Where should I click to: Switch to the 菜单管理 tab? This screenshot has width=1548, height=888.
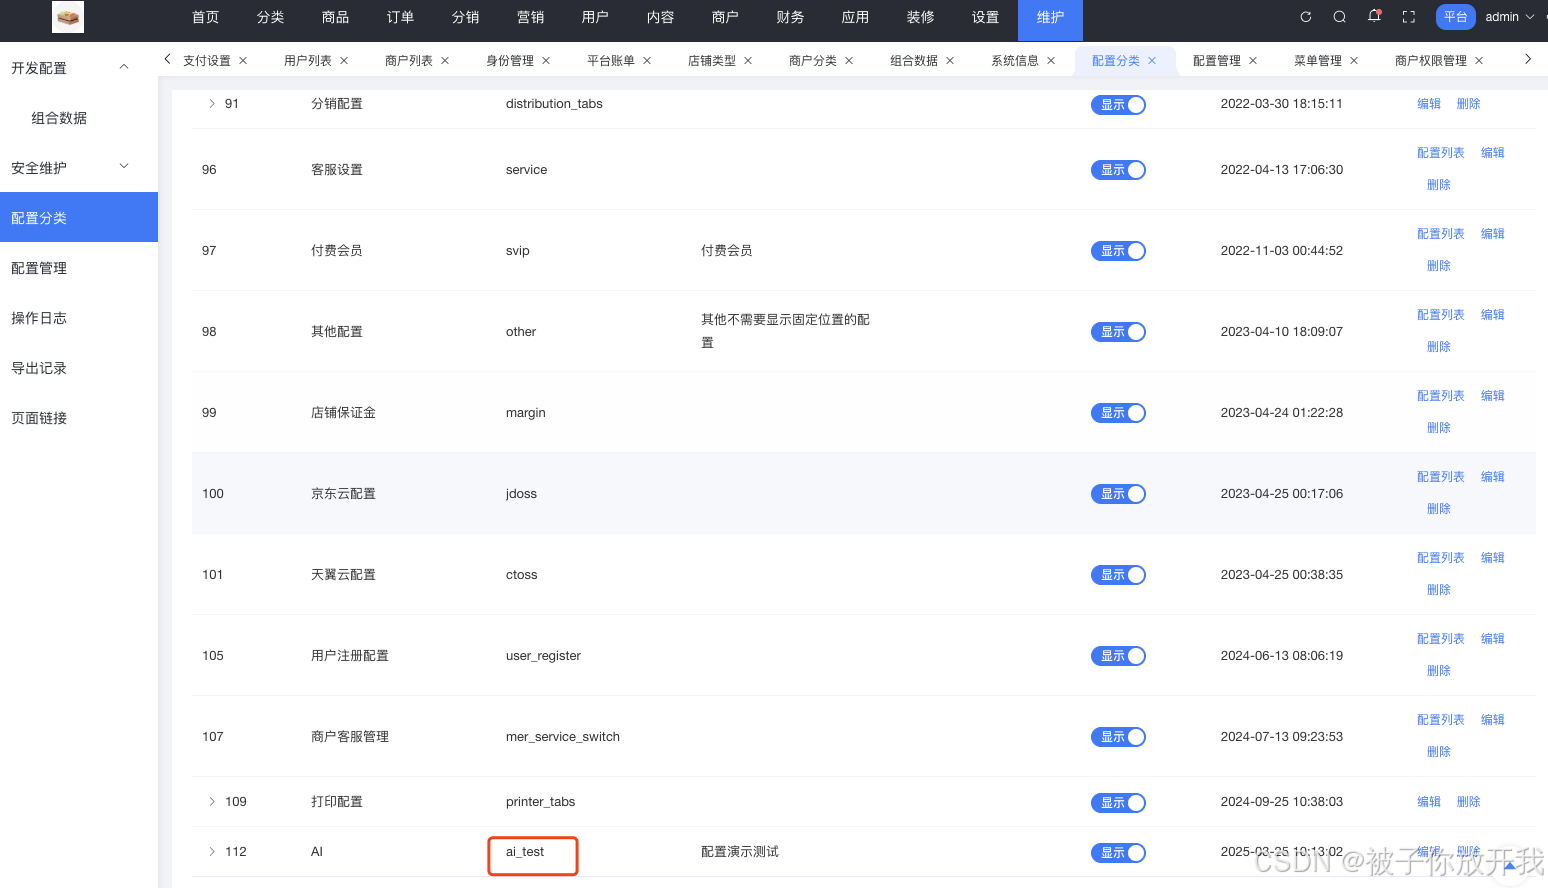(x=1318, y=61)
